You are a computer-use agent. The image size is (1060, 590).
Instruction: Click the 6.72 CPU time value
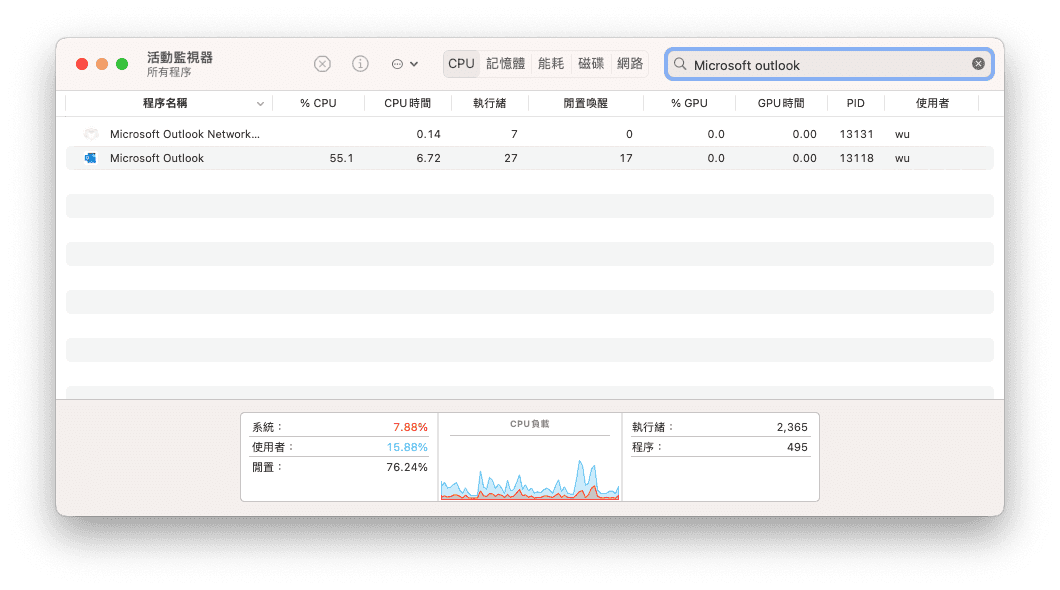tap(429, 158)
